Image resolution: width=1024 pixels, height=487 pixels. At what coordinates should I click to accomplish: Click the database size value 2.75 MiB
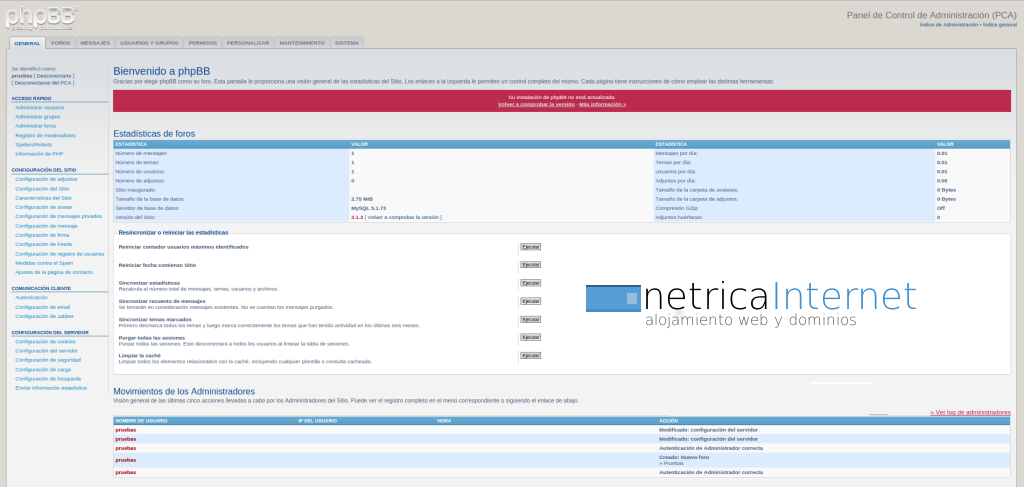362,198
